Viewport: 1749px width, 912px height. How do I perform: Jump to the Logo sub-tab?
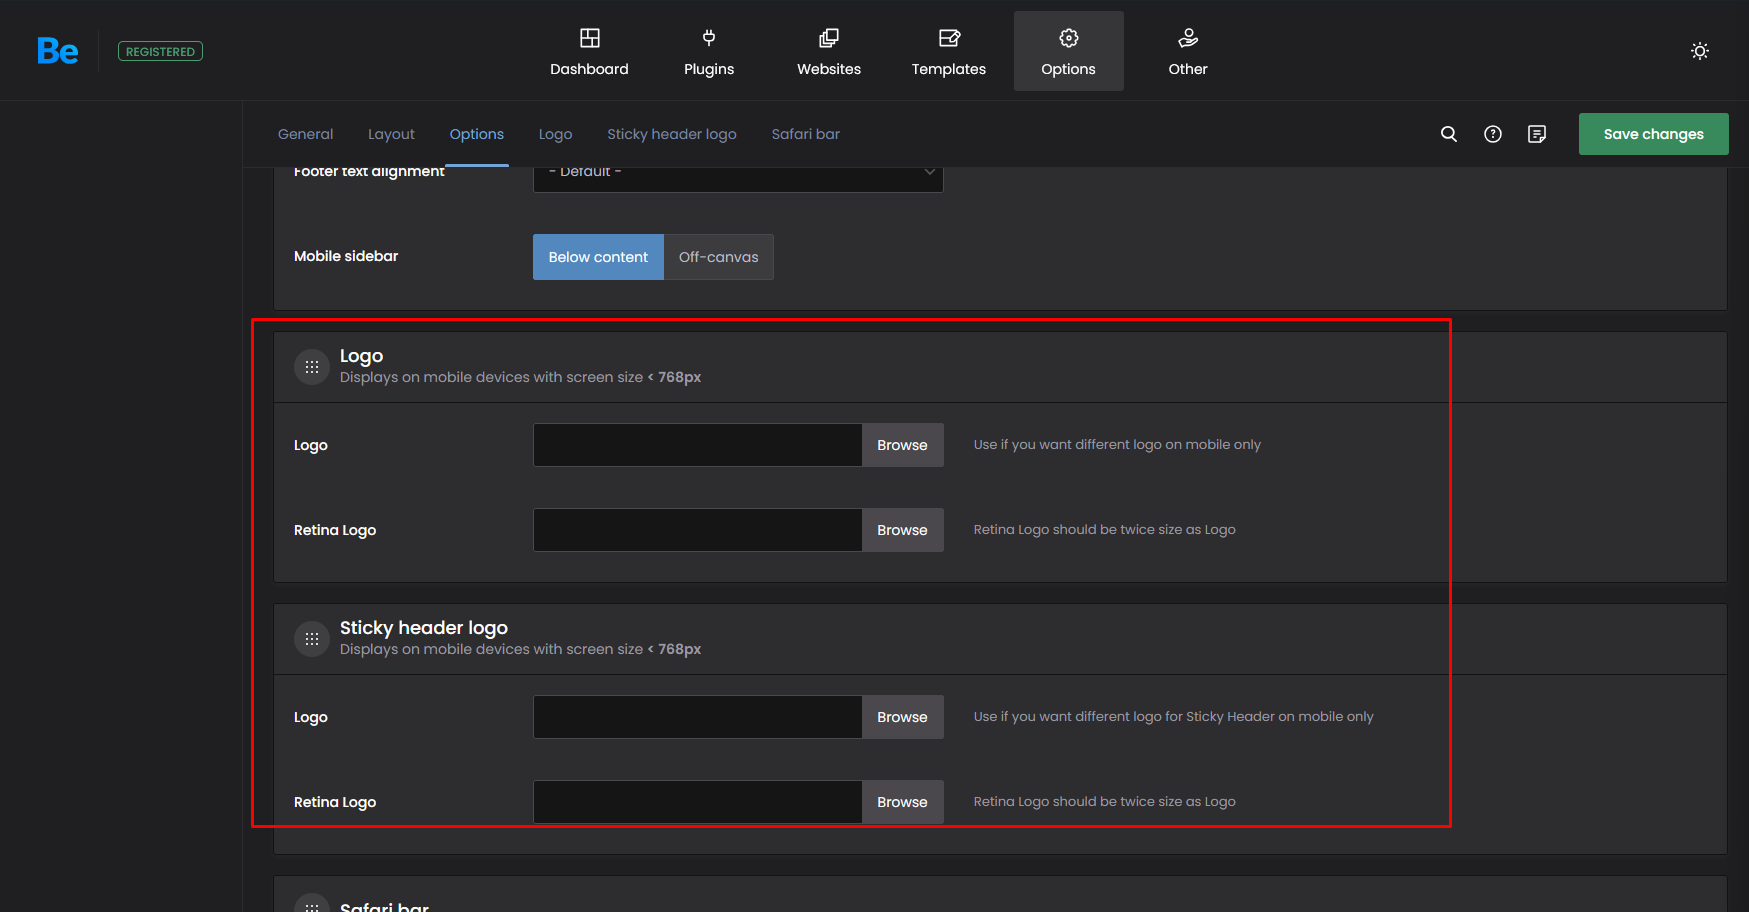(x=555, y=134)
